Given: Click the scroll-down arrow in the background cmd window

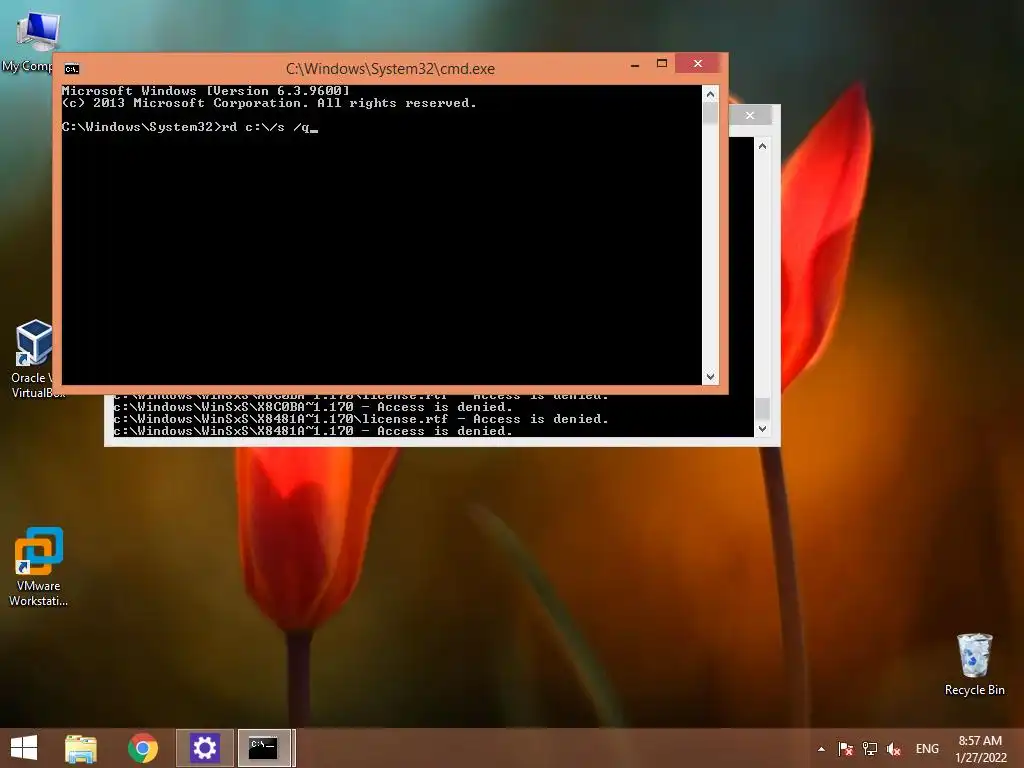Looking at the screenshot, I should [762, 429].
